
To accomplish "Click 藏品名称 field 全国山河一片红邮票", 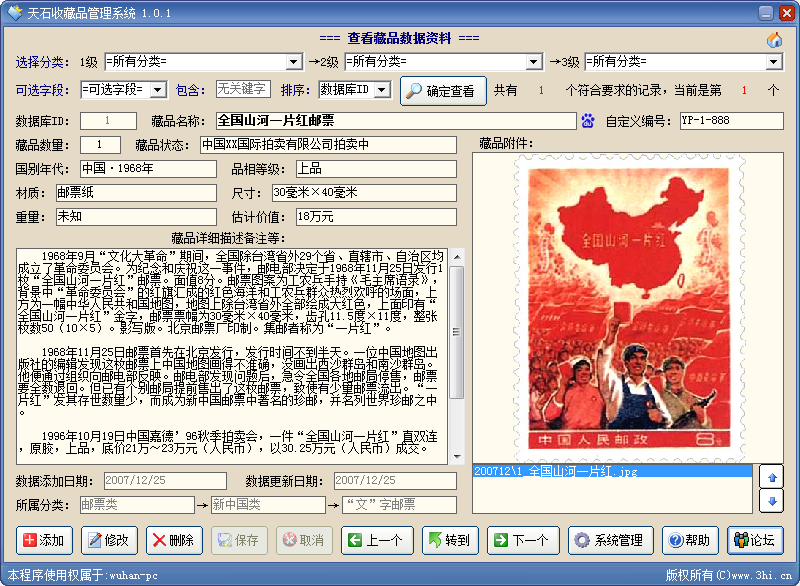I will tap(396, 121).
